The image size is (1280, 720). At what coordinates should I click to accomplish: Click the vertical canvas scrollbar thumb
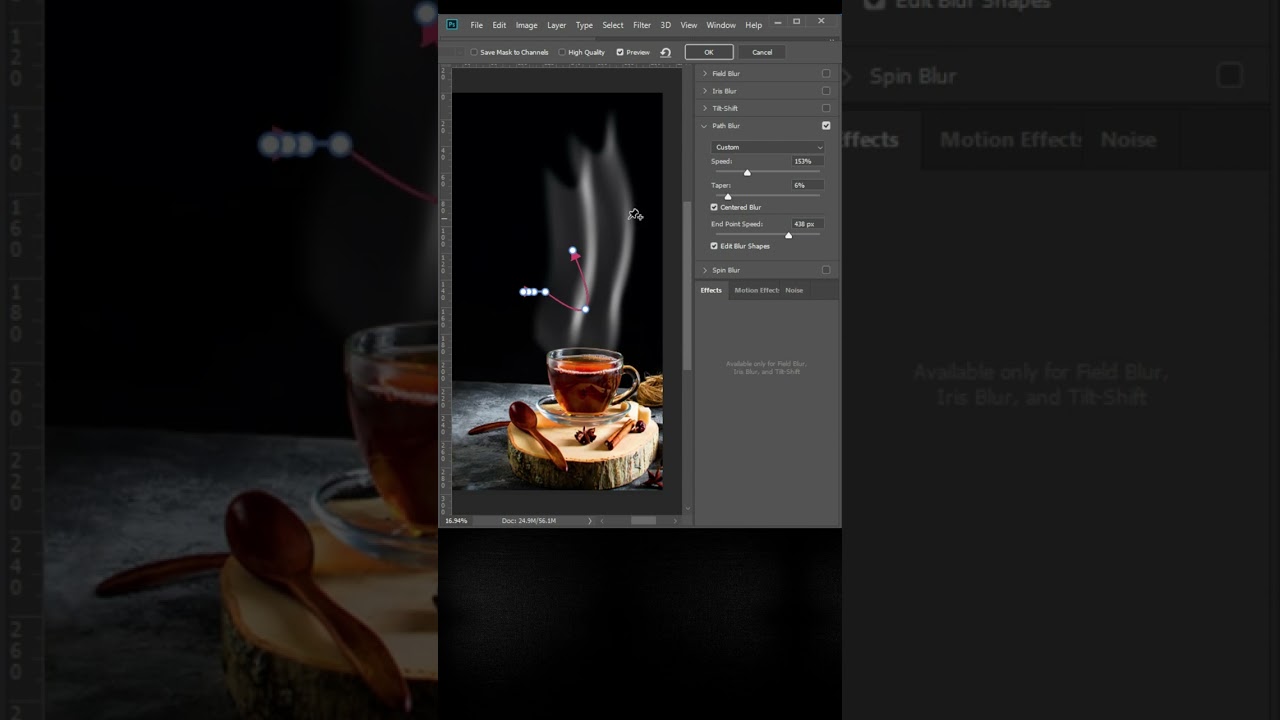(687, 285)
